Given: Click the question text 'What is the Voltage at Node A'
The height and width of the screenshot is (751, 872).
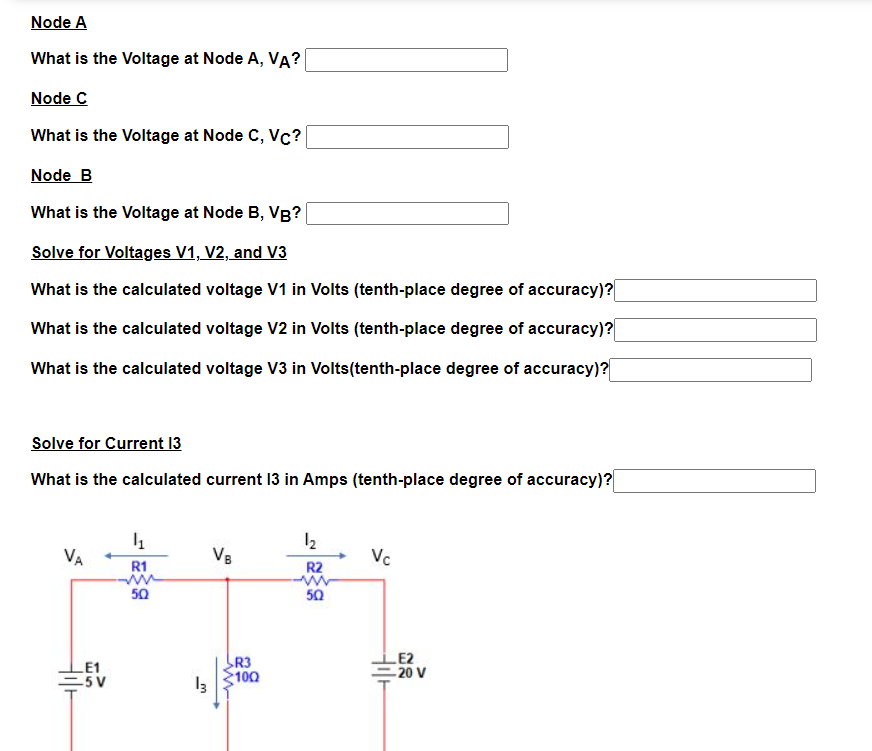Looking at the screenshot, I should (x=166, y=59).
